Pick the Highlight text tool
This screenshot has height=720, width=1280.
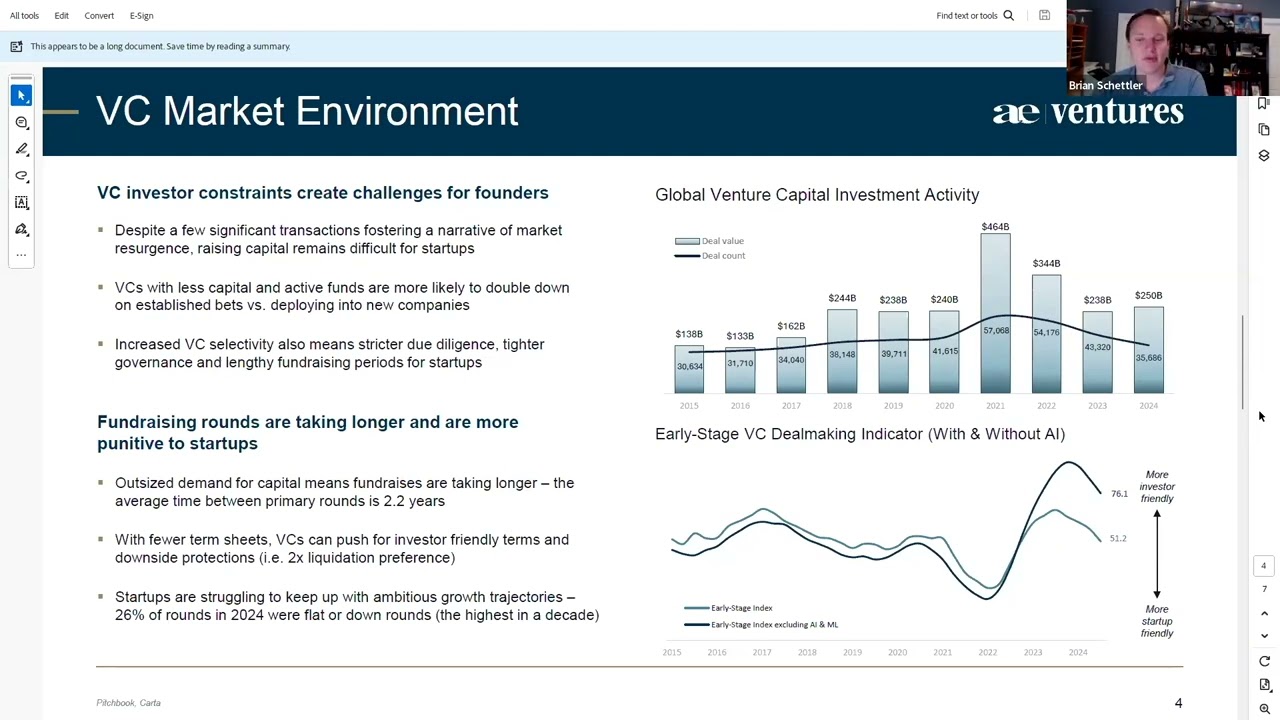(x=21, y=149)
